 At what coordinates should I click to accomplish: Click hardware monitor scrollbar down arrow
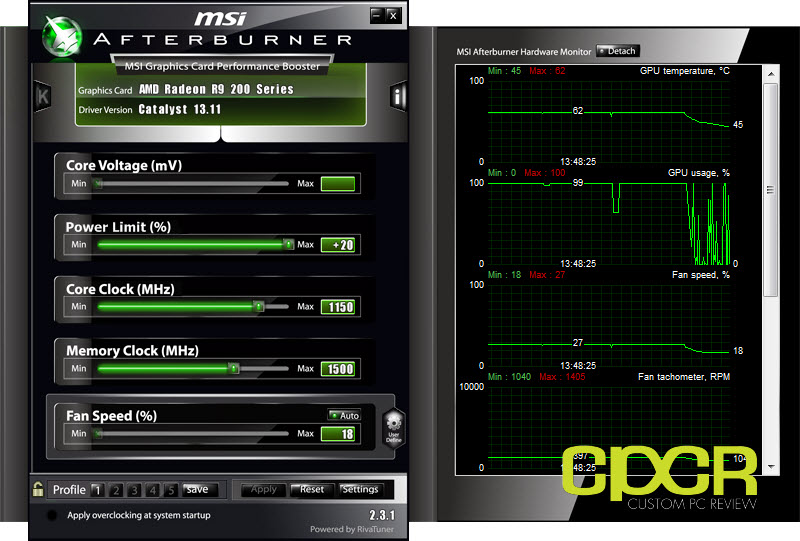pos(771,466)
